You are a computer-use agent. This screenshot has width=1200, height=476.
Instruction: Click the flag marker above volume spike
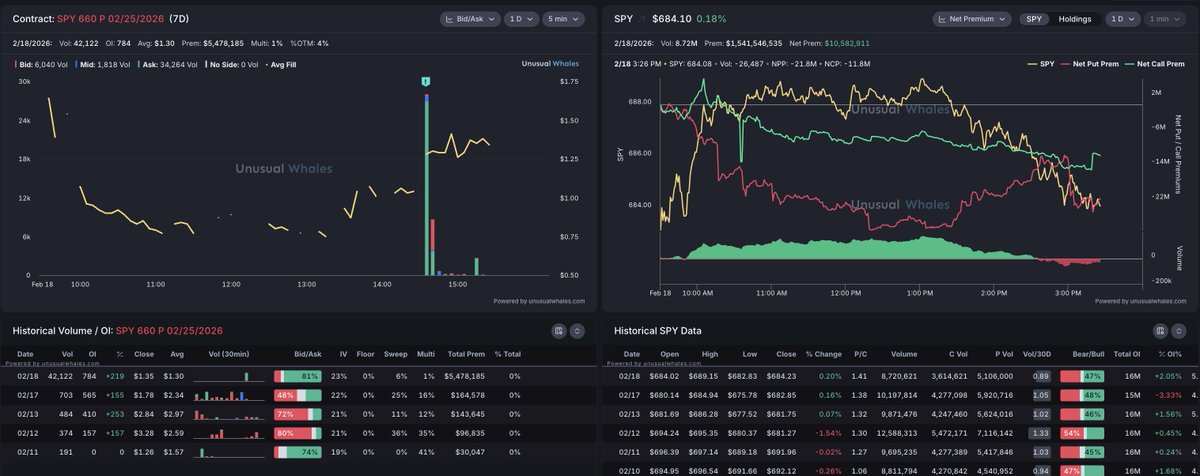(x=426, y=80)
